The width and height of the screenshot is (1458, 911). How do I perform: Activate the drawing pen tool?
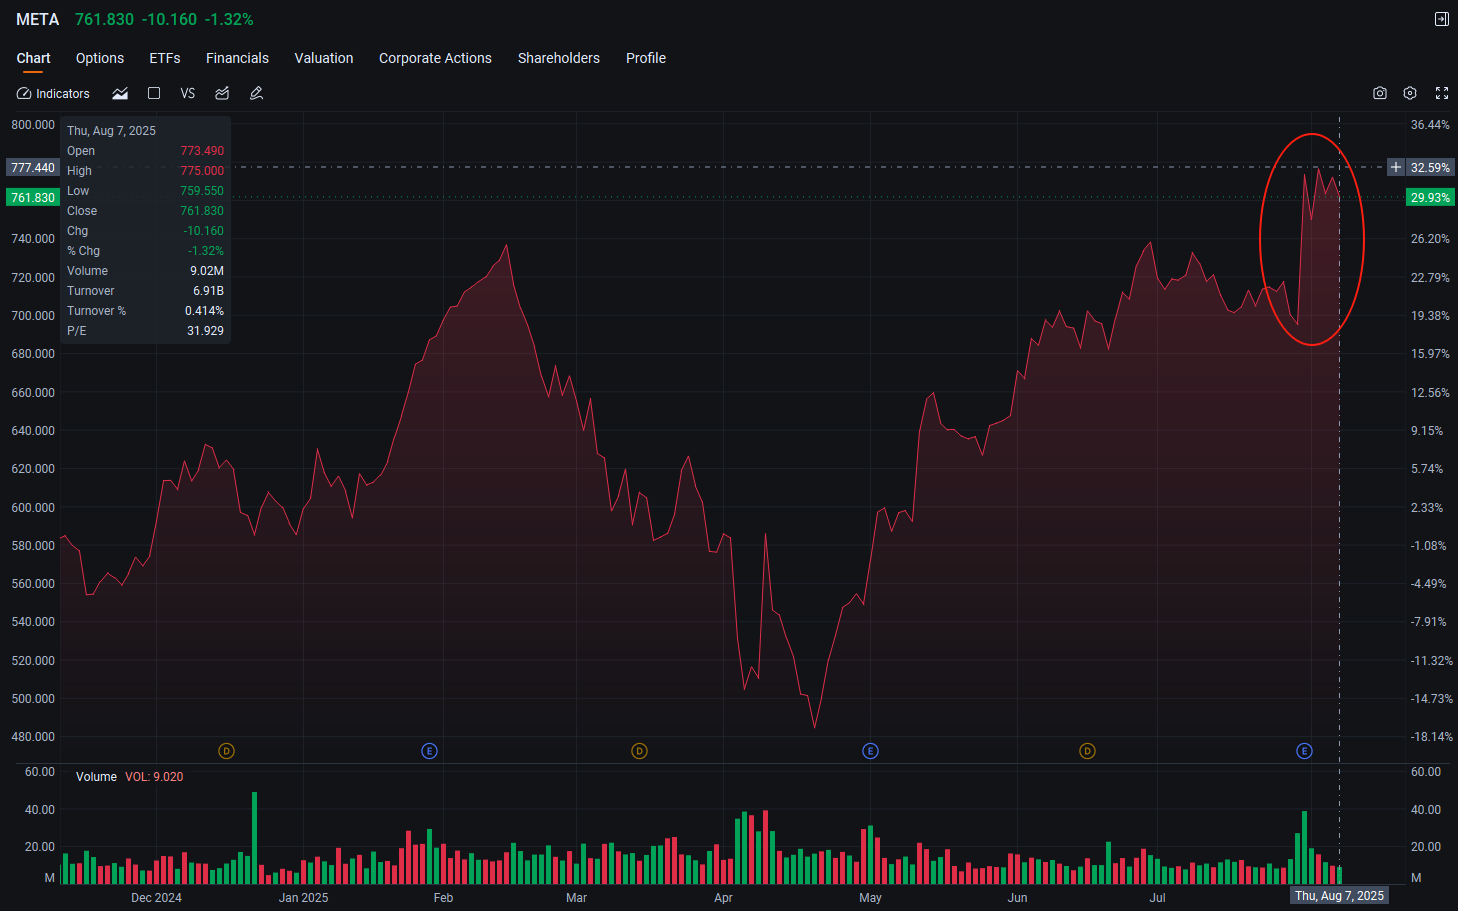[256, 93]
